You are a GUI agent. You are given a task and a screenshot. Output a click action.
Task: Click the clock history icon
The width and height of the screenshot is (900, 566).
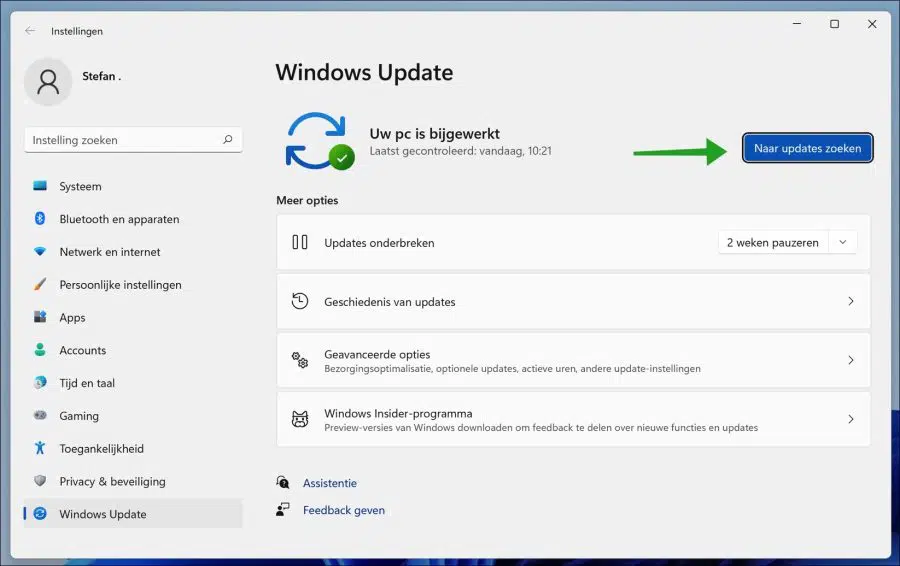tap(300, 301)
